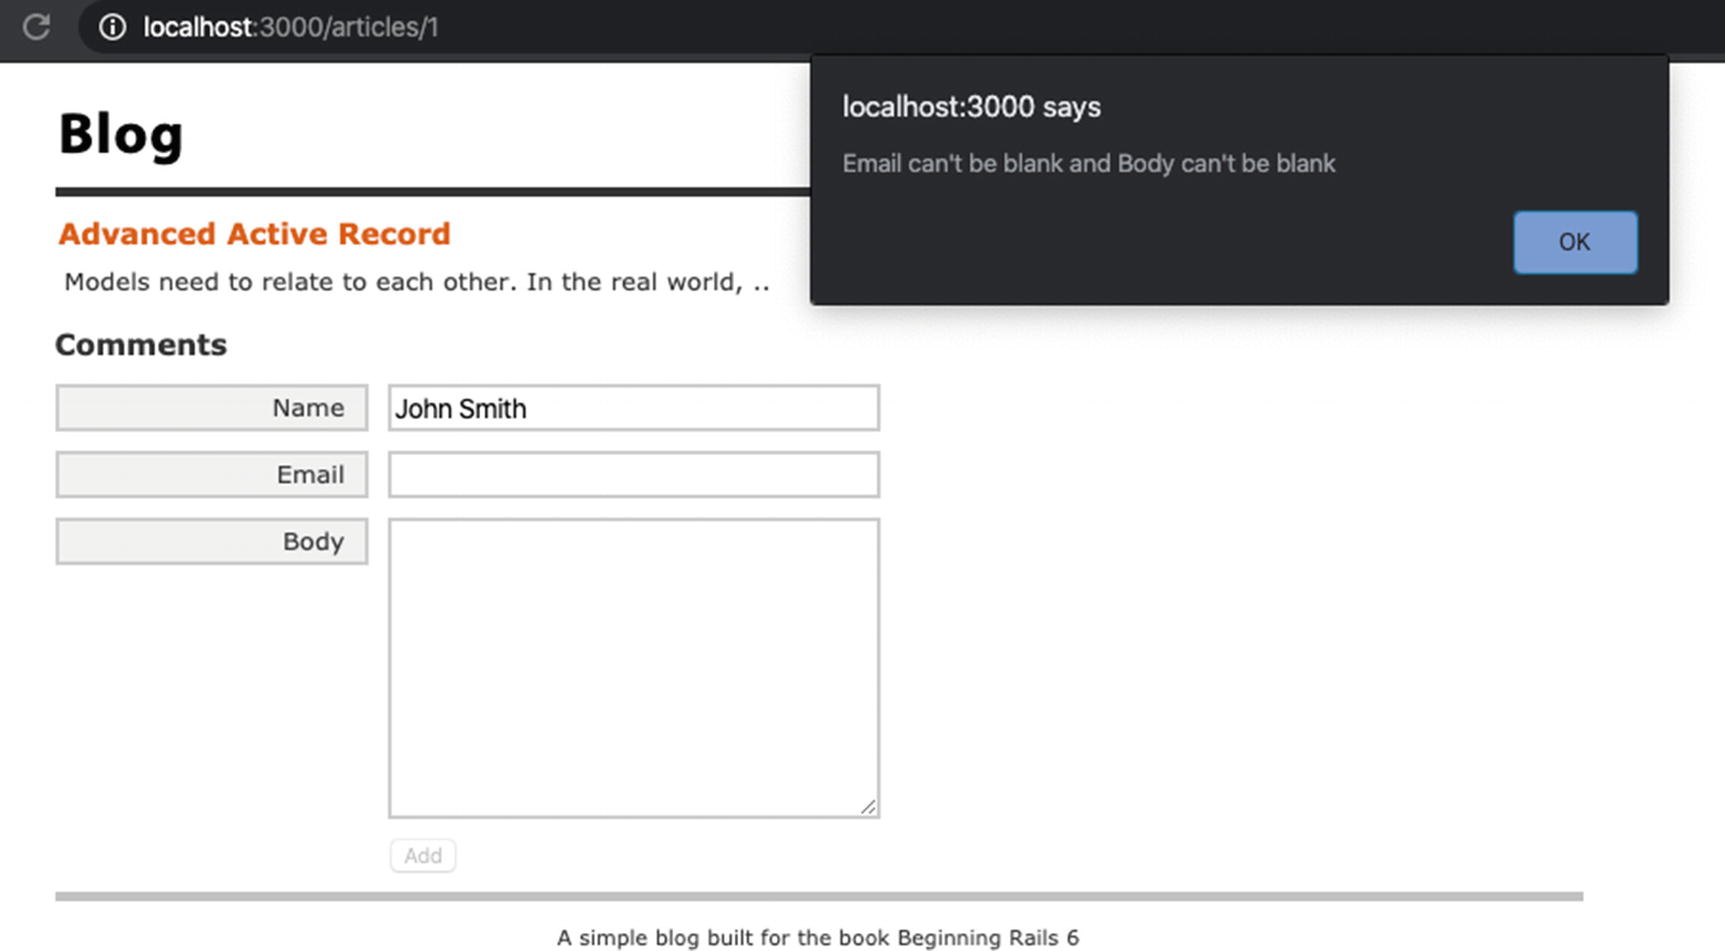Dismiss the alert with OK
The image size is (1725, 951).
[1575, 242]
